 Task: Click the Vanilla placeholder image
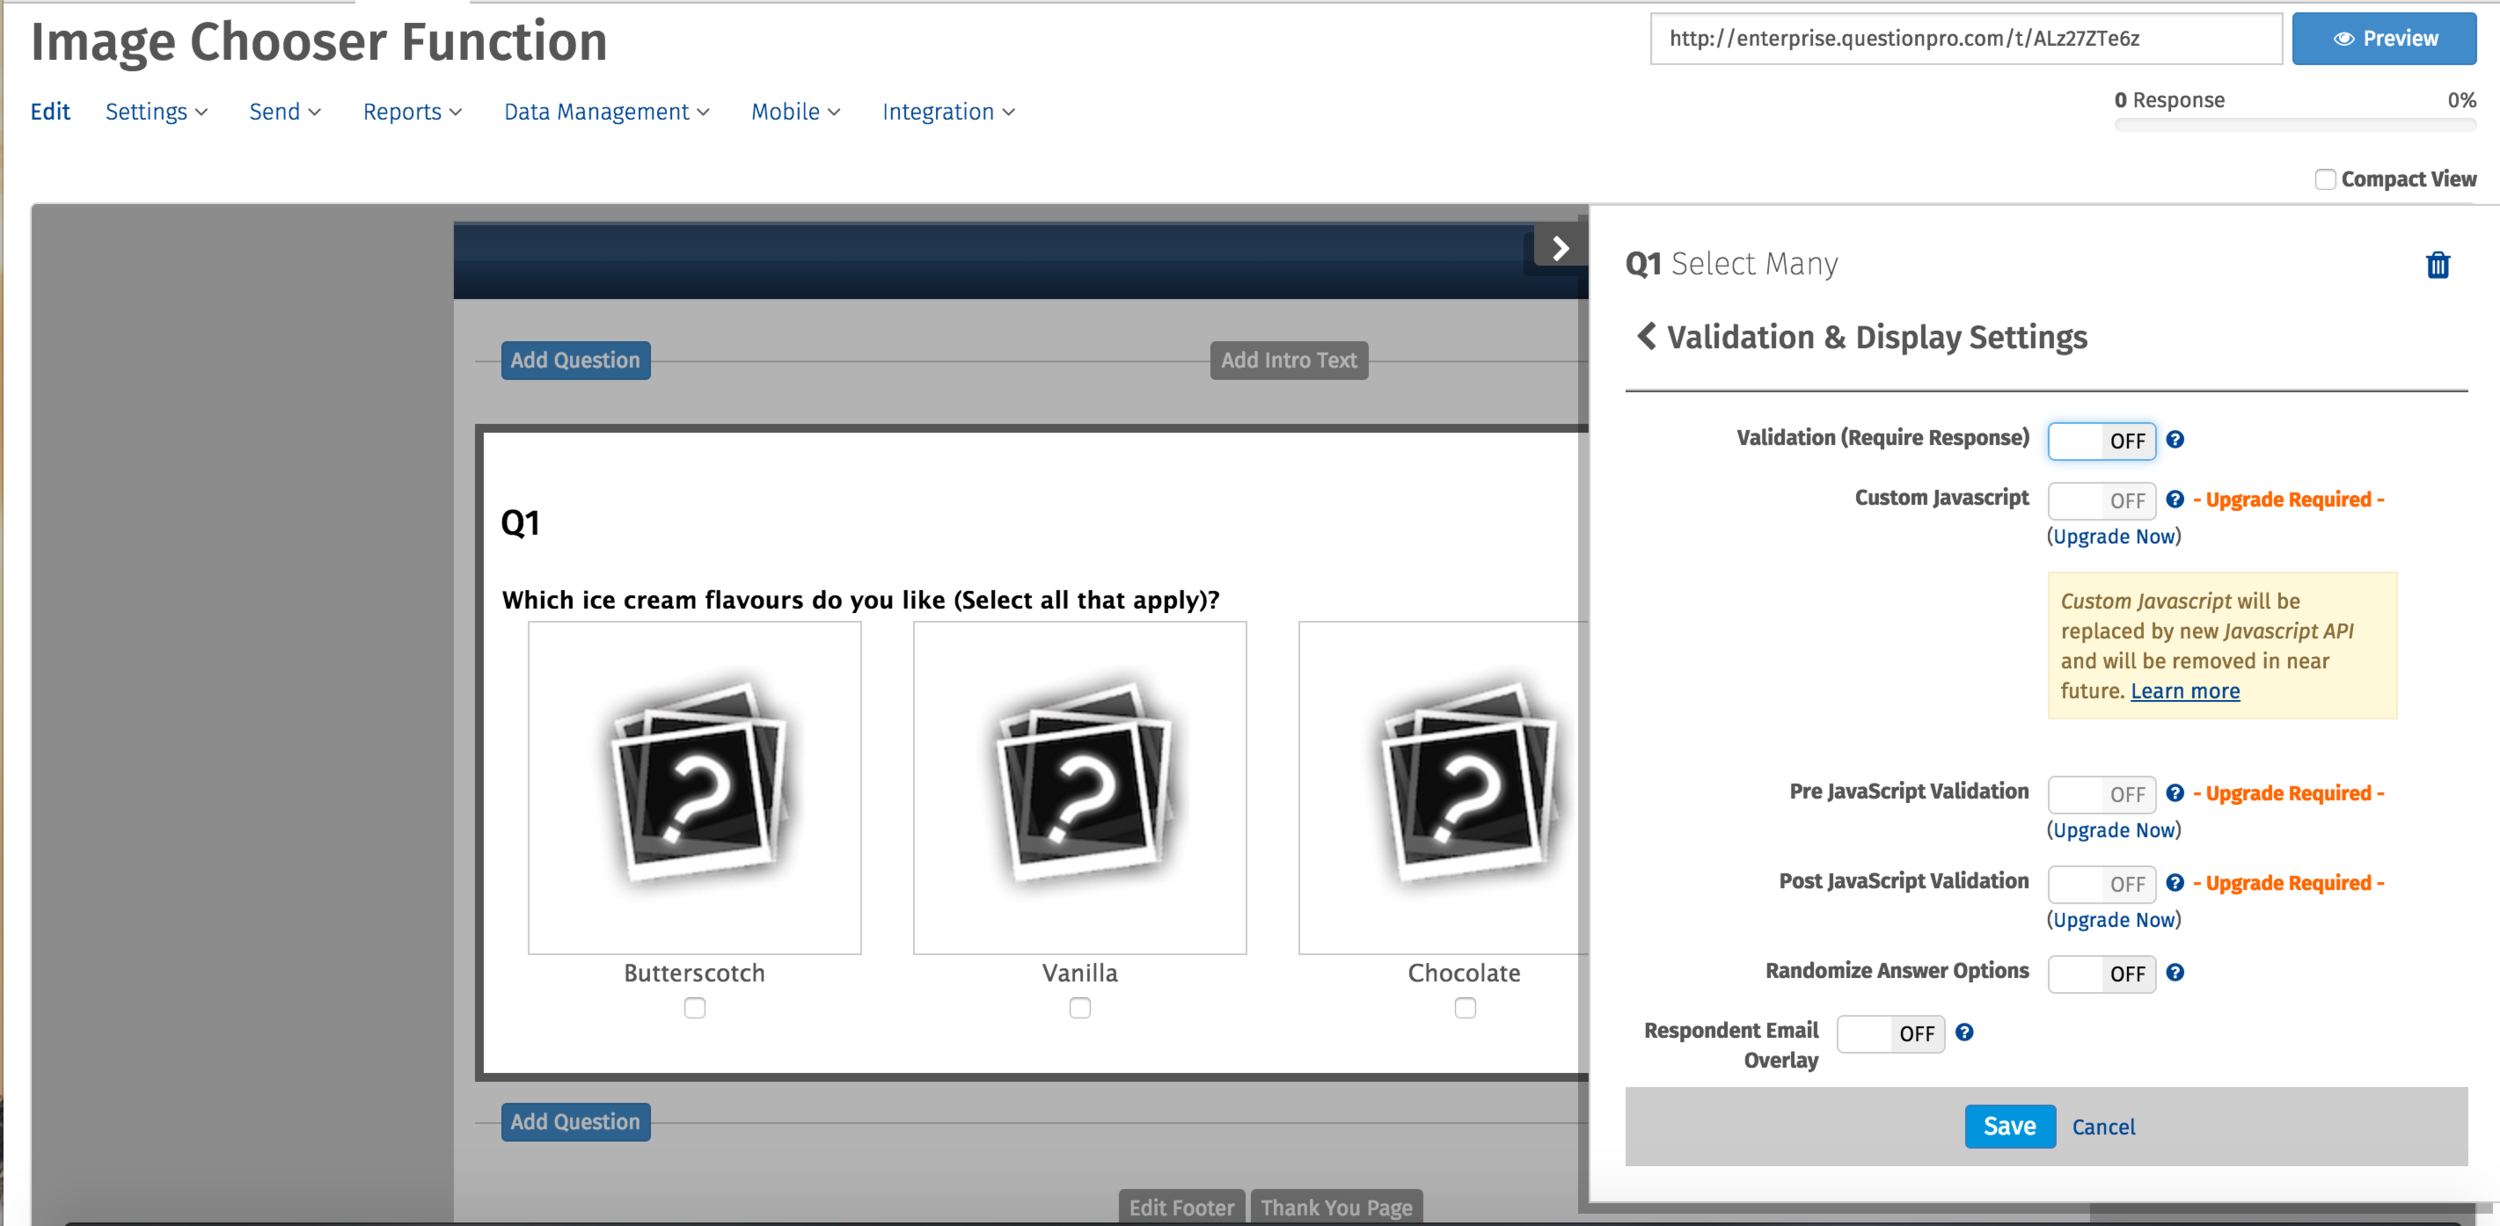1080,787
